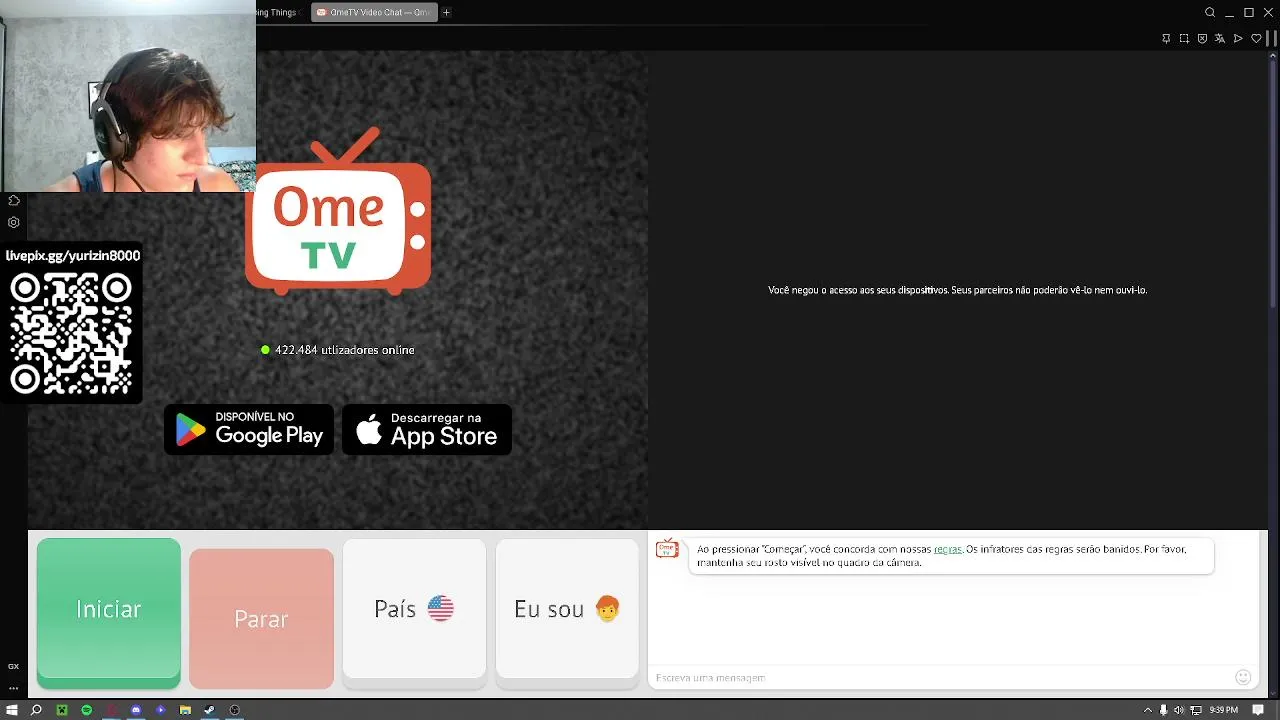Click the 9:39 PM clock

click(x=1224, y=710)
